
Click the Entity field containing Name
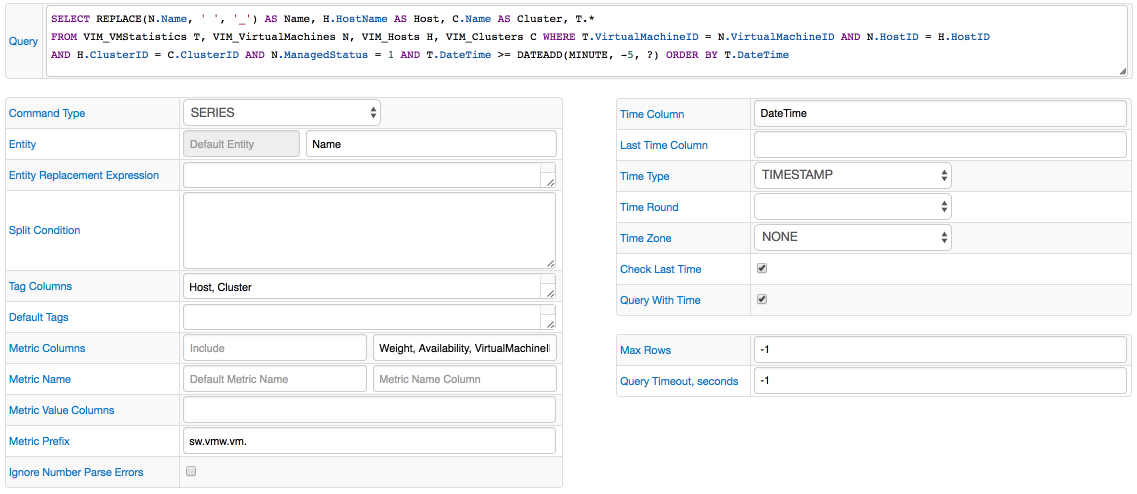[x=431, y=144]
